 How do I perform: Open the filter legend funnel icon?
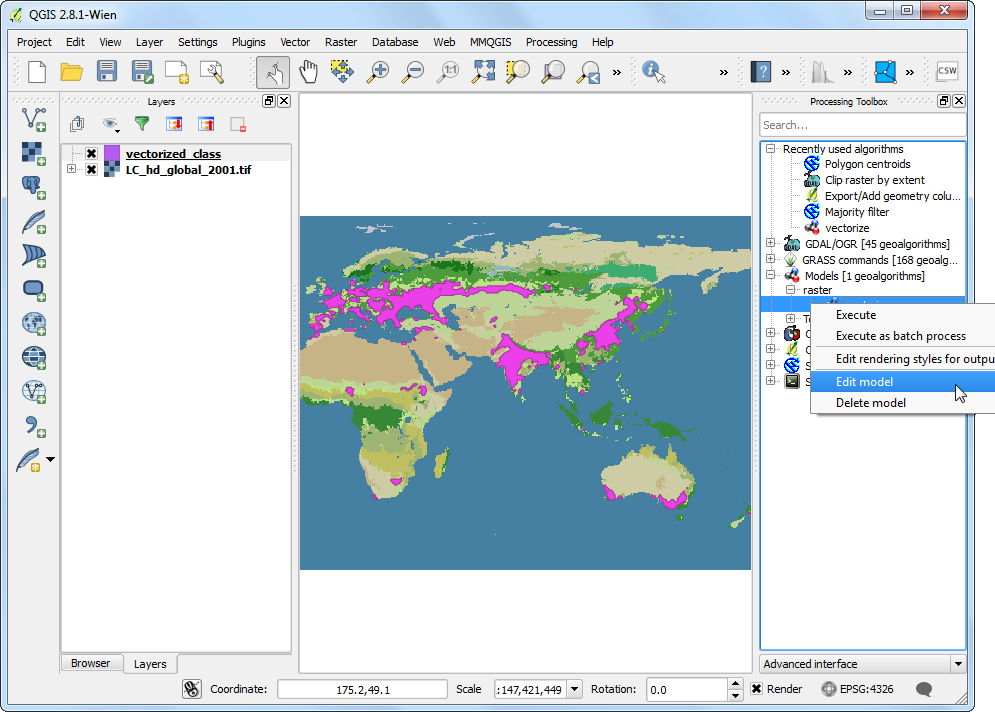point(142,124)
